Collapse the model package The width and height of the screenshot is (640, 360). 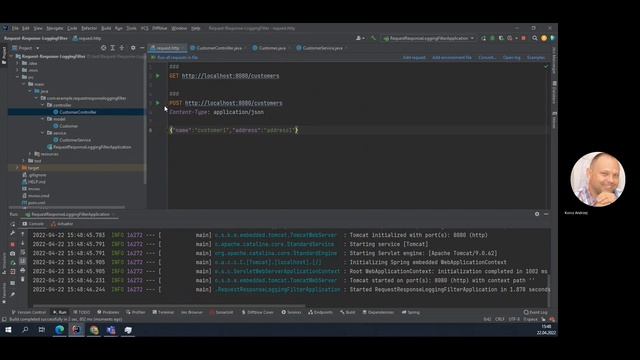pyautogui.click(x=42, y=119)
